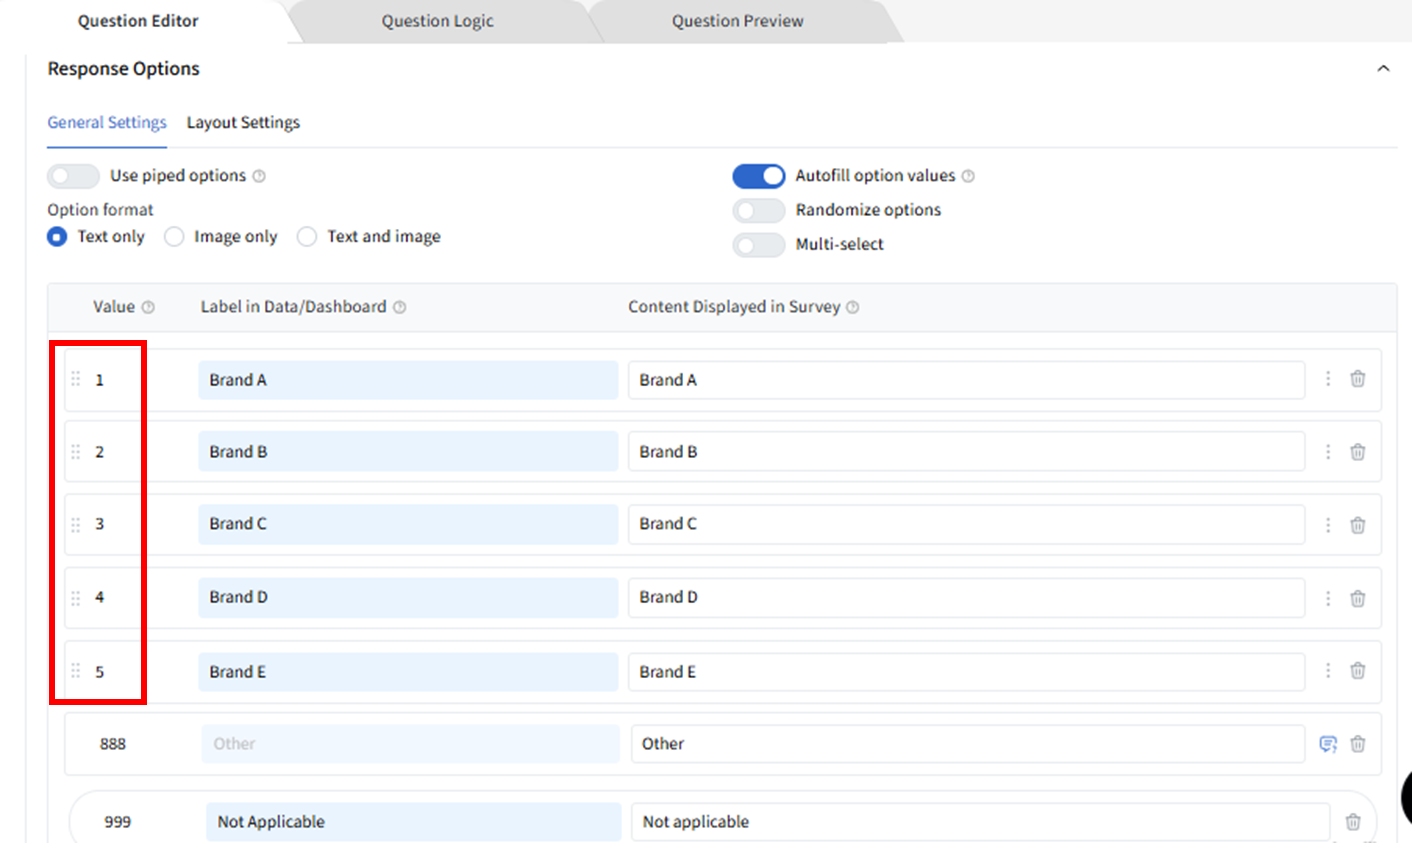Viewport: 1412px width, 843px height.
Task: Turn off Autofill option values
Action: [x=758, y=176]
